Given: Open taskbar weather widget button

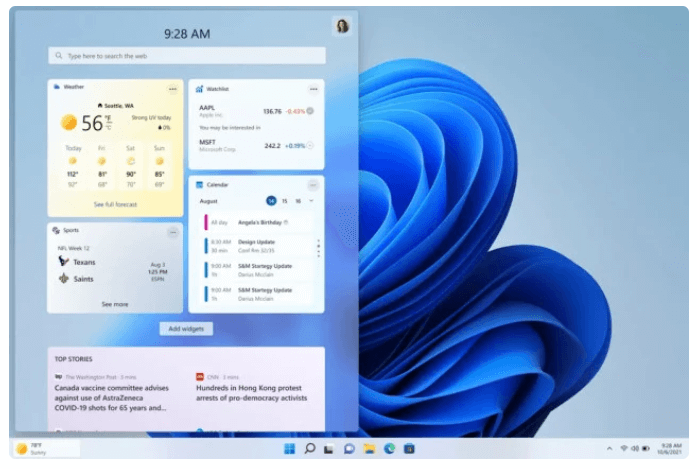Looking at the screenshot, I should tap(47, 449).
